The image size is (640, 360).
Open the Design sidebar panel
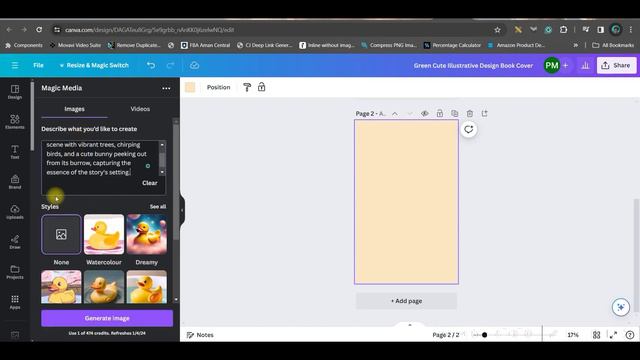coord(15,92)
